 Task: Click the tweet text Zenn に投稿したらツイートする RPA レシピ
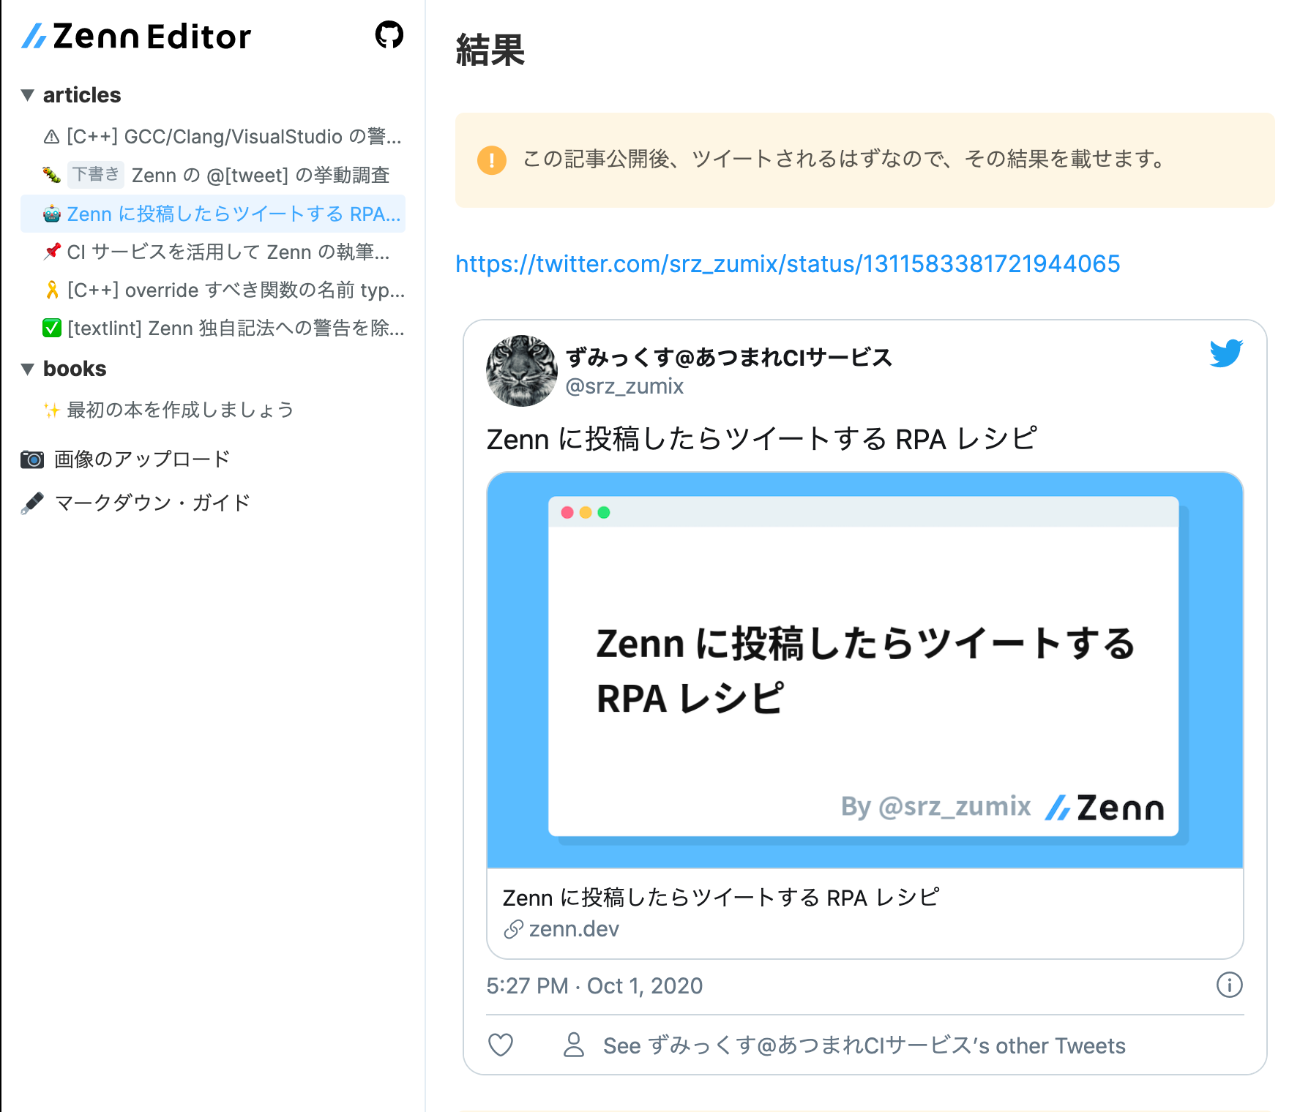point(762,439)
